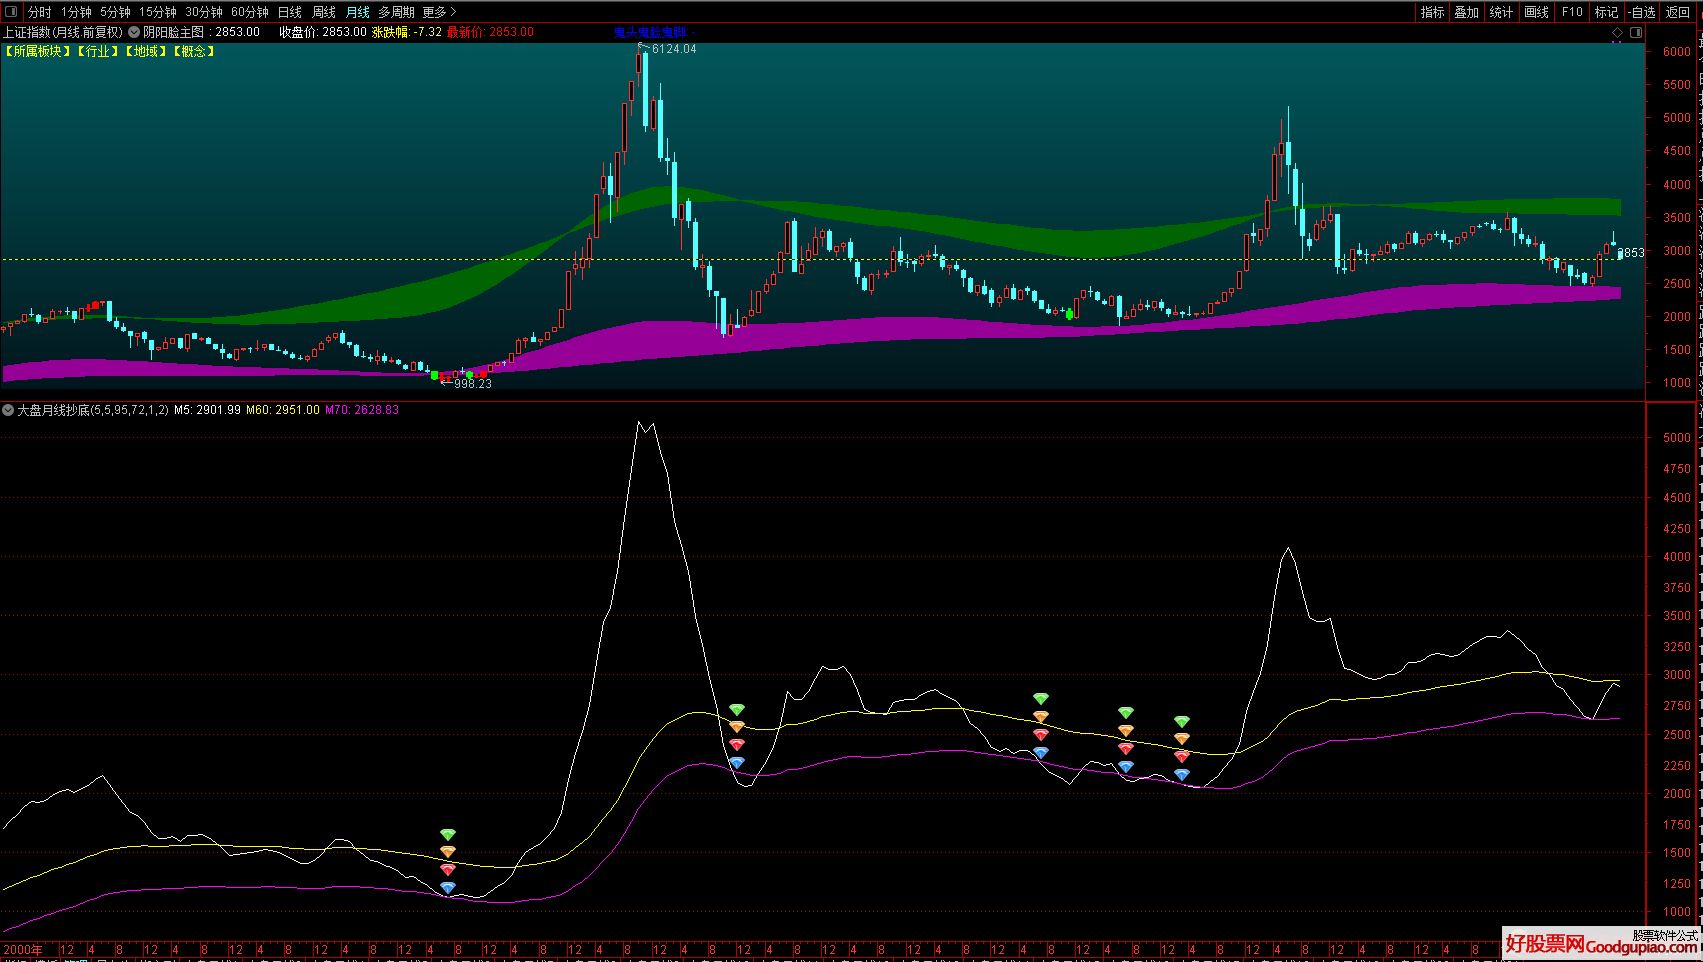The height and width of the screenshot is (962, 1703).
Task: Switch to the 周线 weekly chart
Action: point(324,12)
